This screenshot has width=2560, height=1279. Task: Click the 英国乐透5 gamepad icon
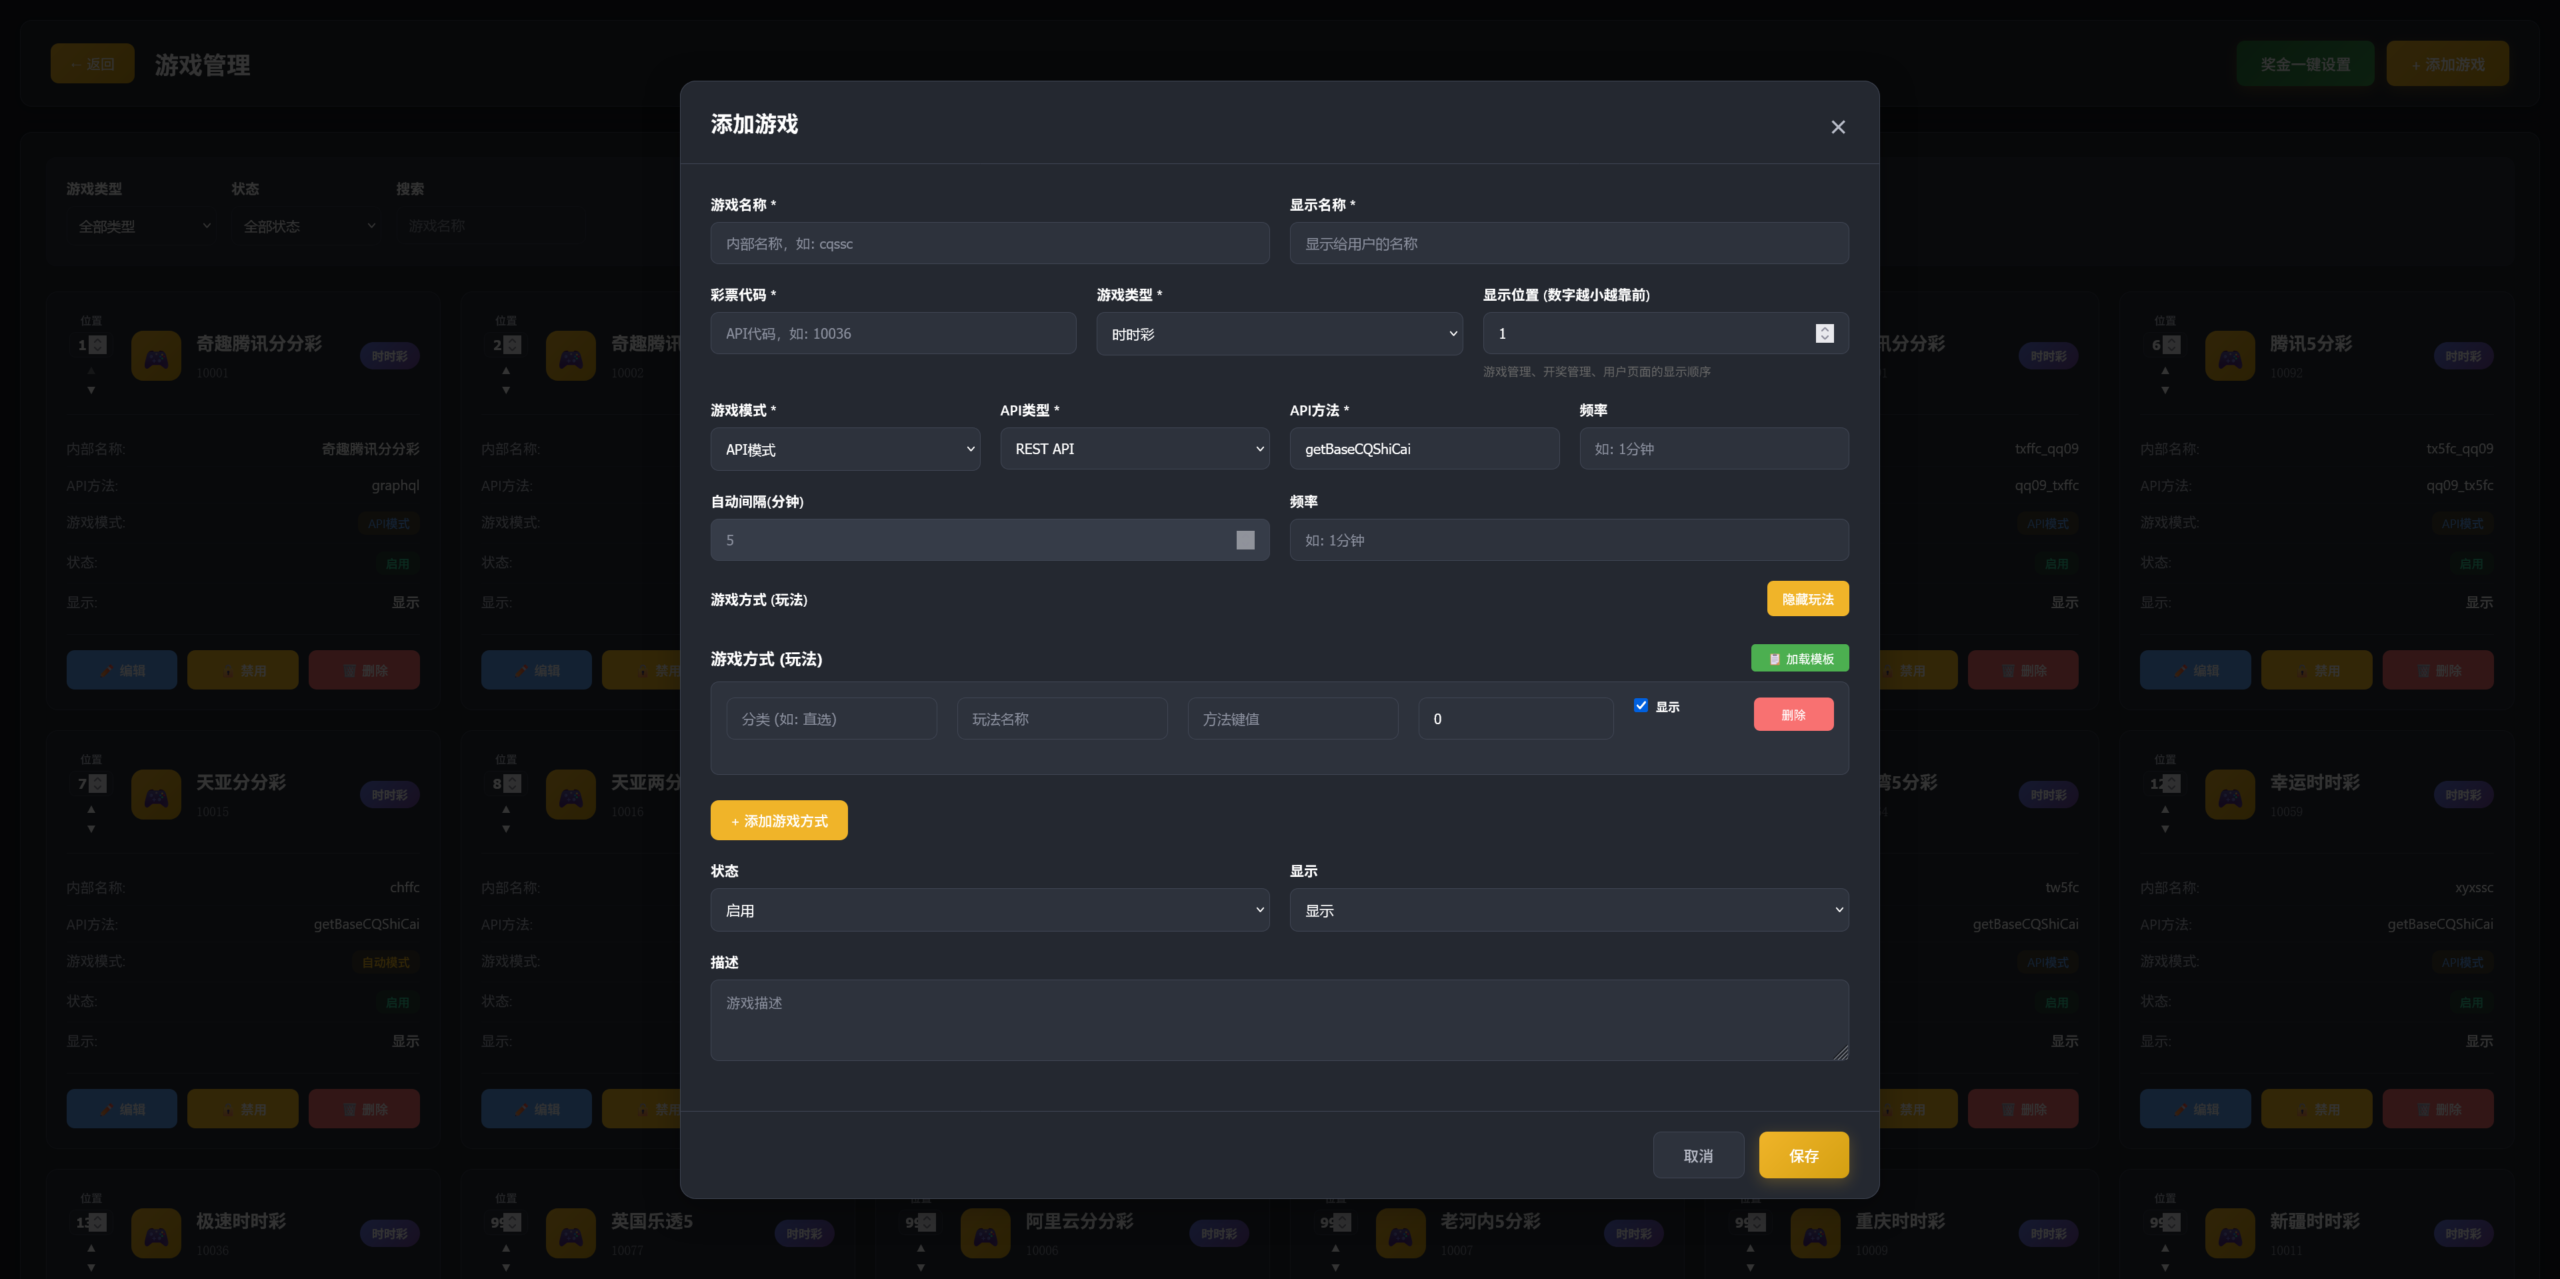(570, 1233)
